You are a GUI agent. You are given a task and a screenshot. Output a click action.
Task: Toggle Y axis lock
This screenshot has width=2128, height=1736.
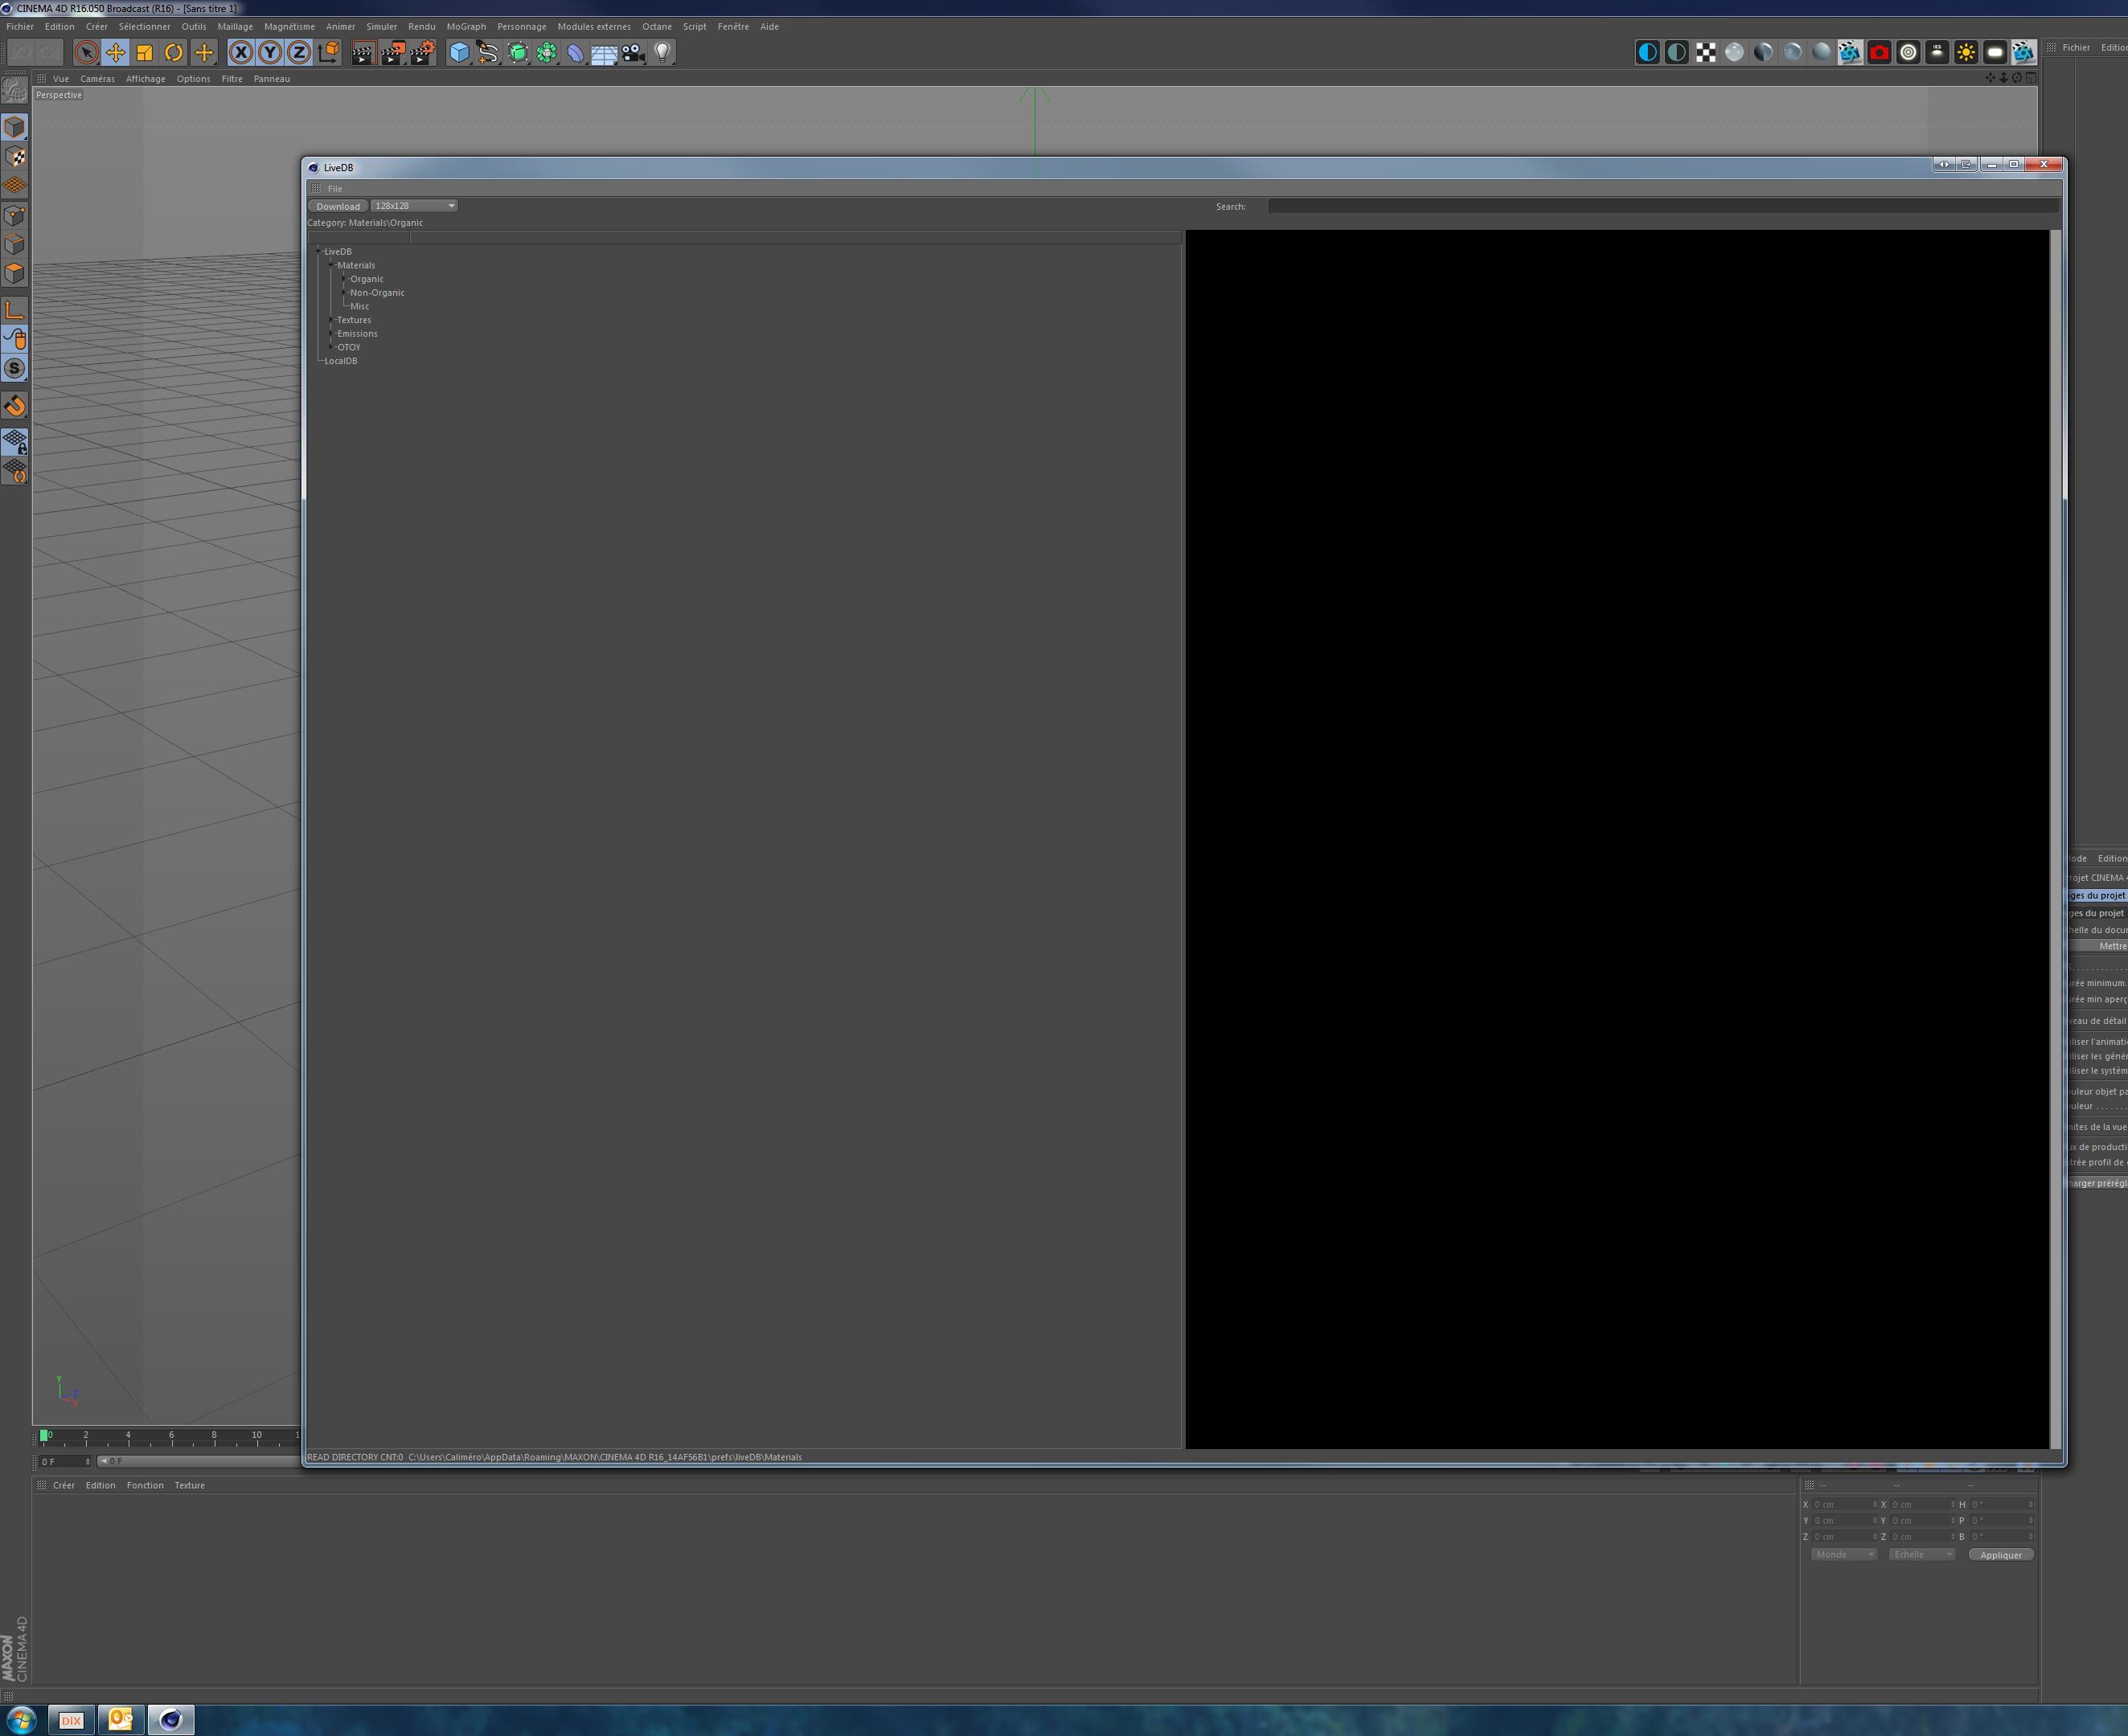[270, 53]
